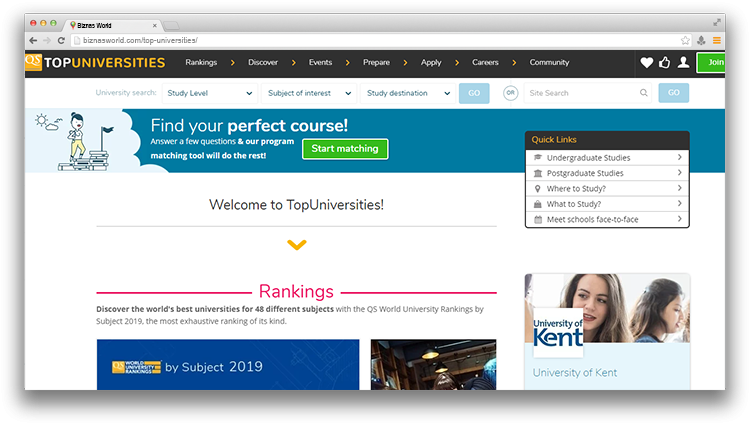Click the heart favorites icon in header

pos(646,63)
